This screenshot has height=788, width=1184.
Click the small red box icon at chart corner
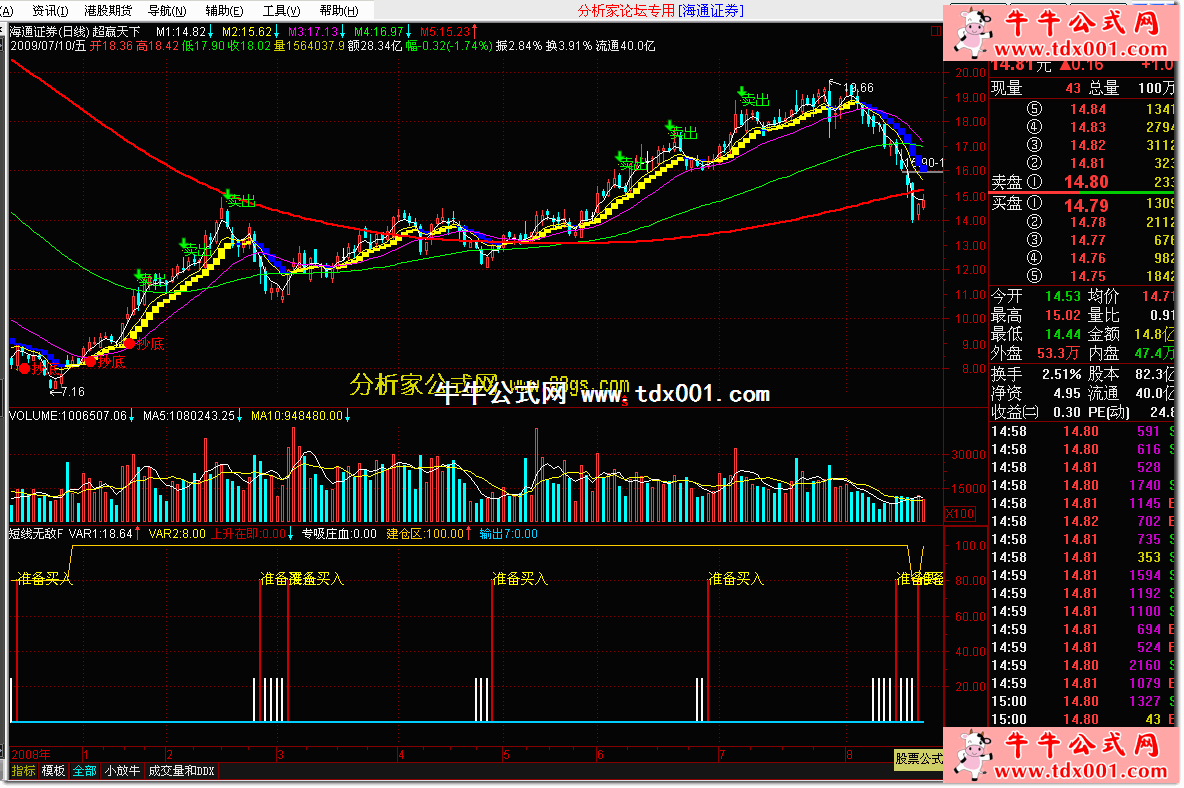(x=936, y=31)
